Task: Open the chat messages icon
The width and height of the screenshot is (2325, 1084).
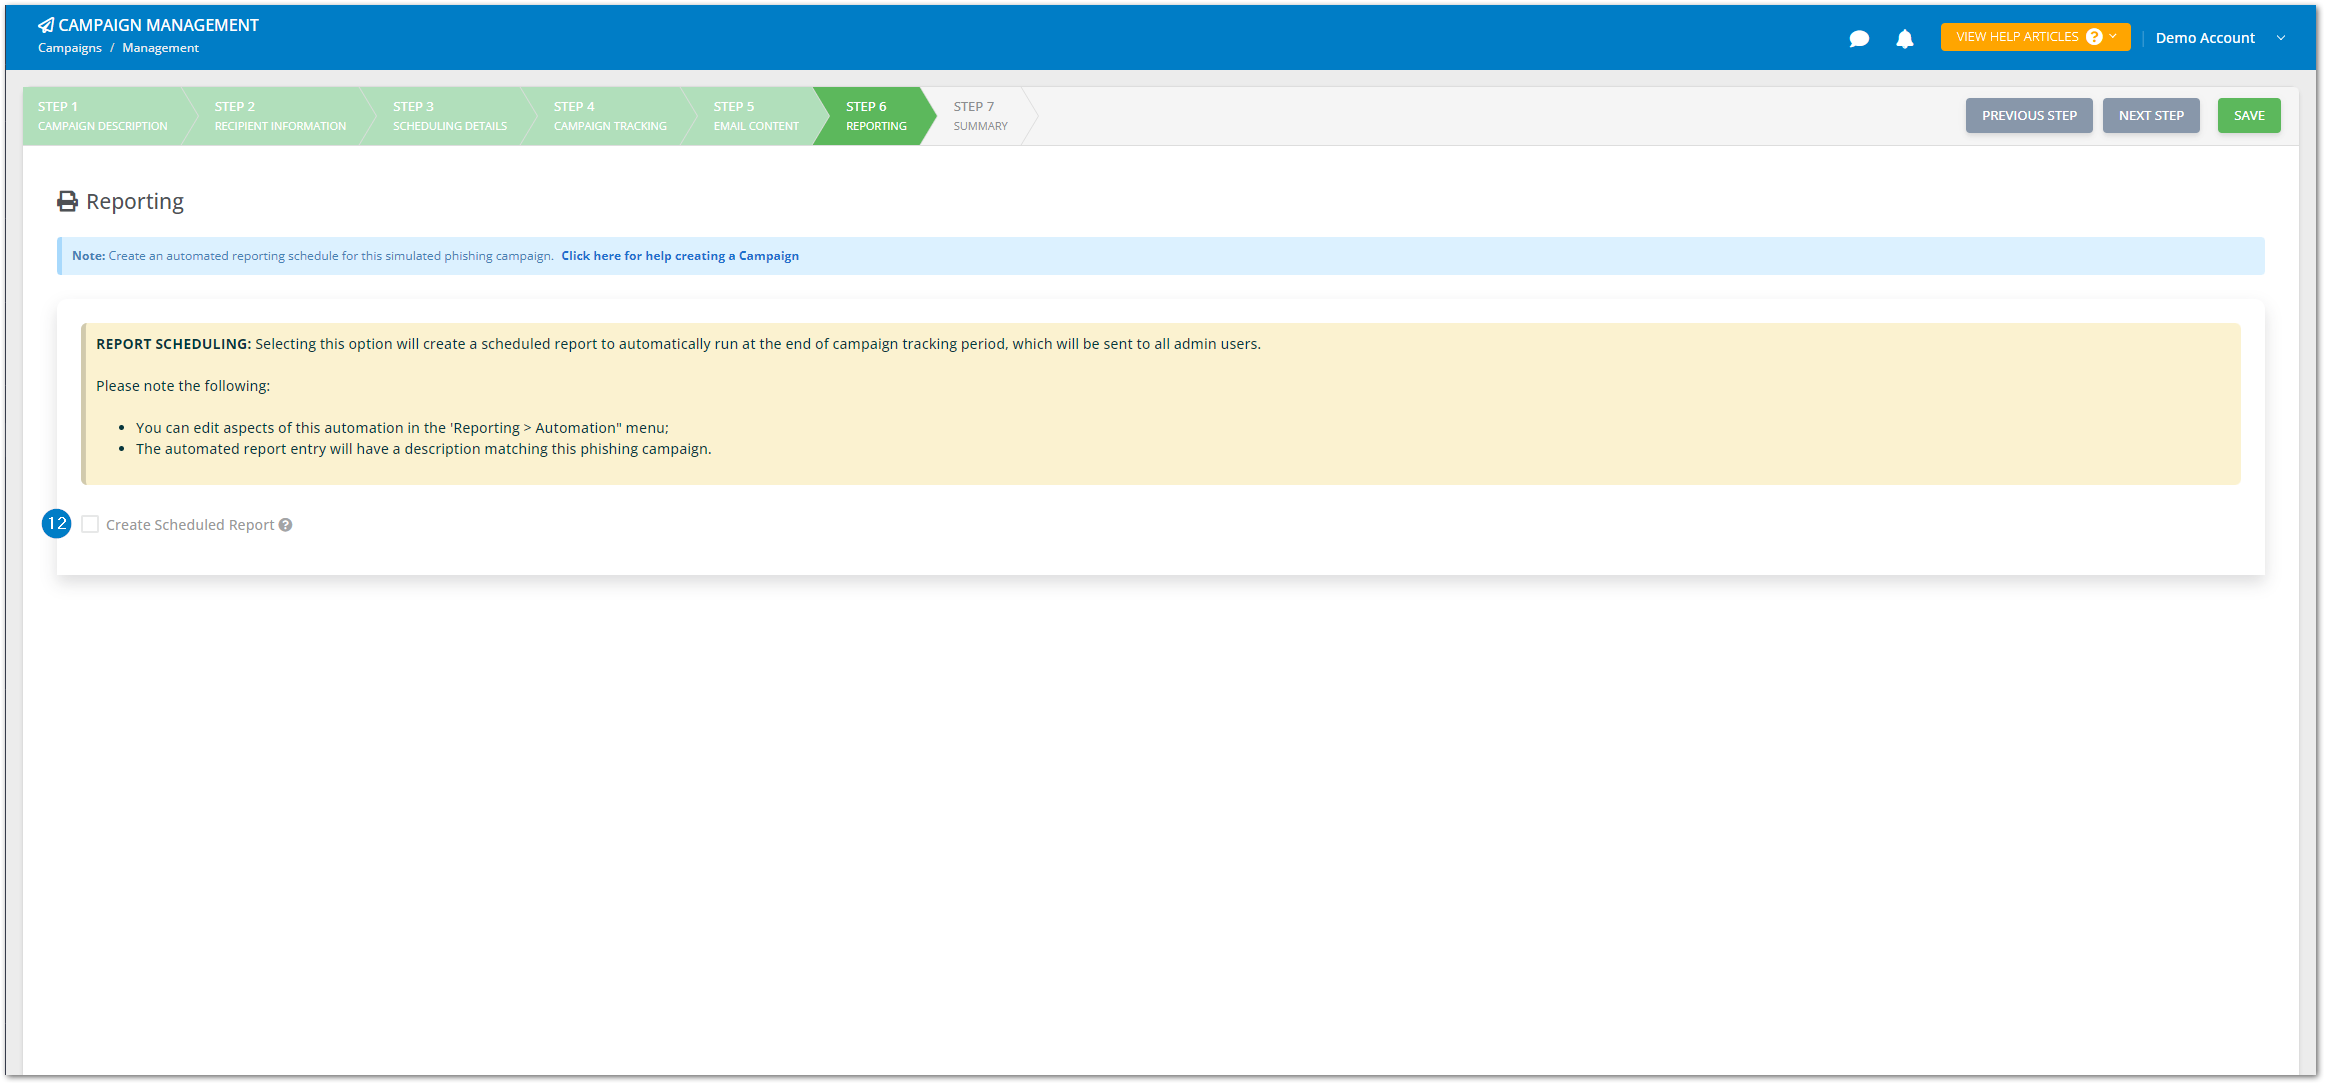Action: click(1859, 39)
